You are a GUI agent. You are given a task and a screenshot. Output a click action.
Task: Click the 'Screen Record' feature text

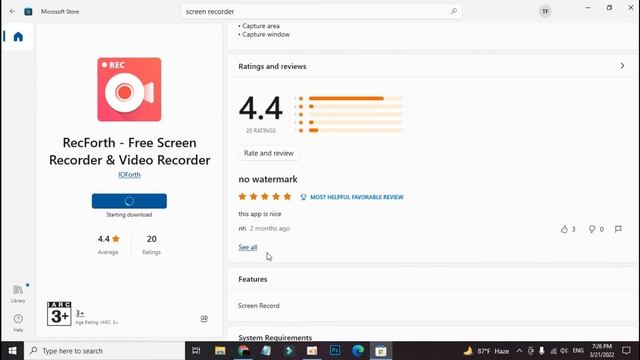pyautogui.click(x=259, y=306)
